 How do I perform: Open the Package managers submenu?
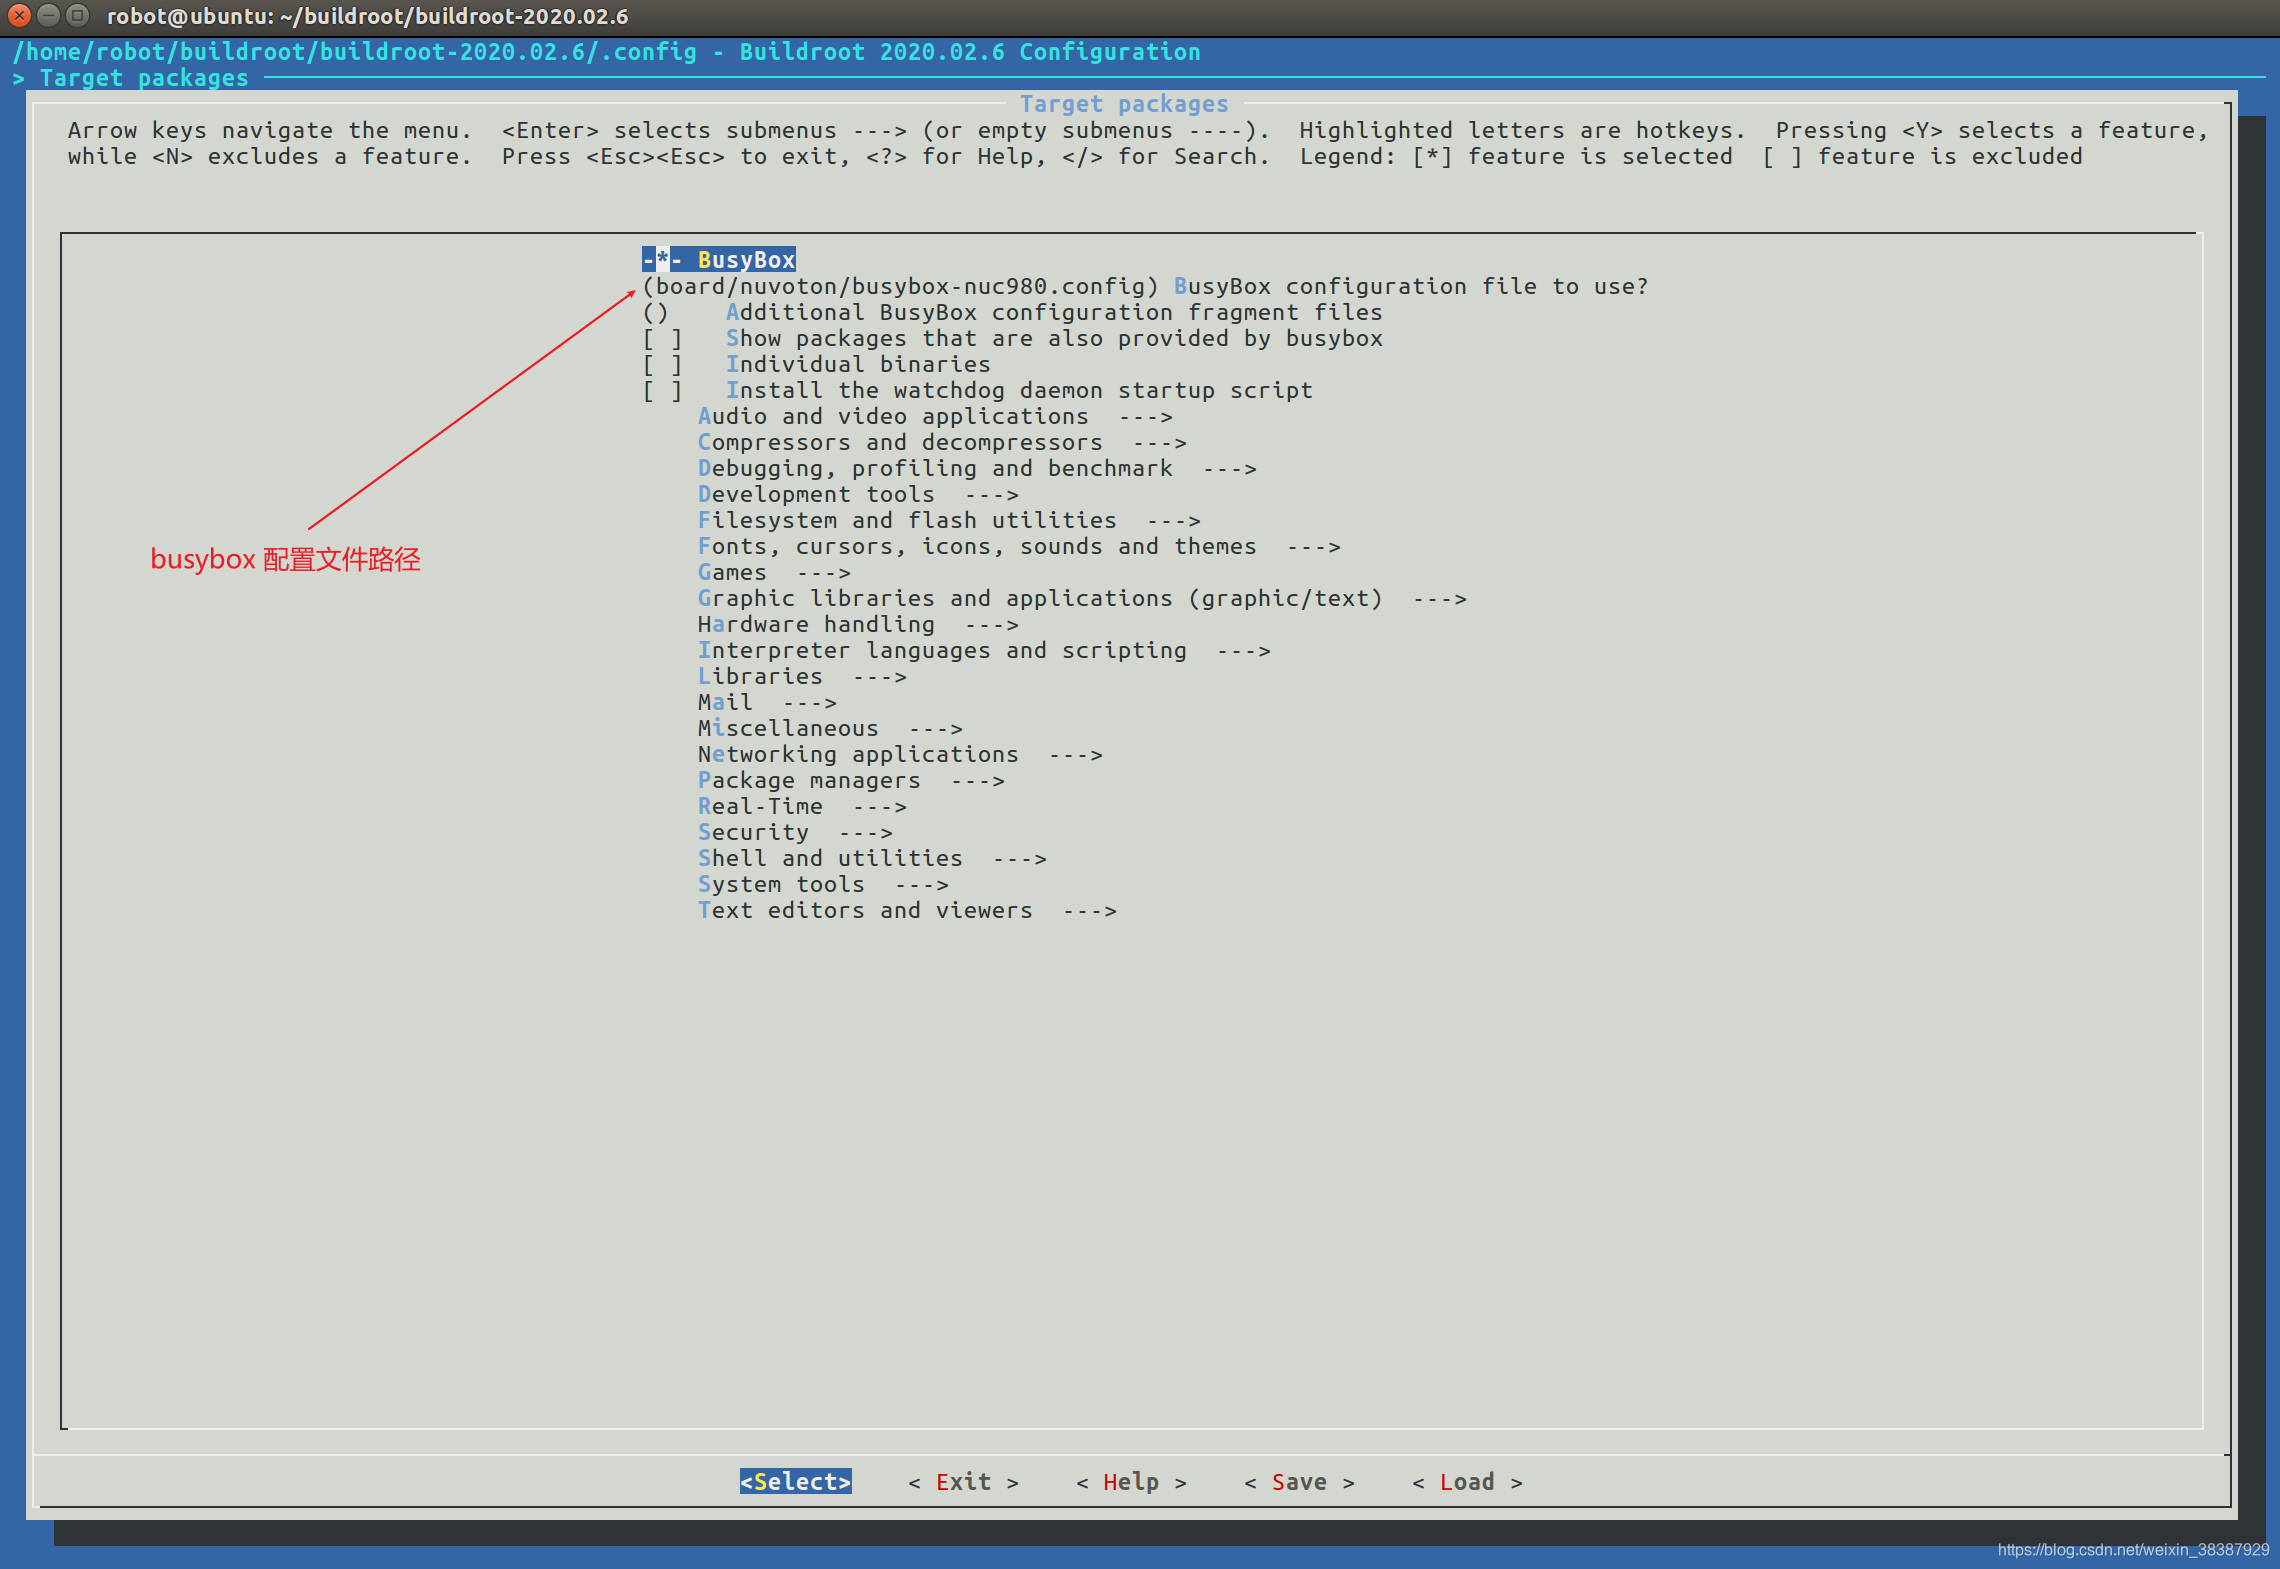[x=851, y=780]
